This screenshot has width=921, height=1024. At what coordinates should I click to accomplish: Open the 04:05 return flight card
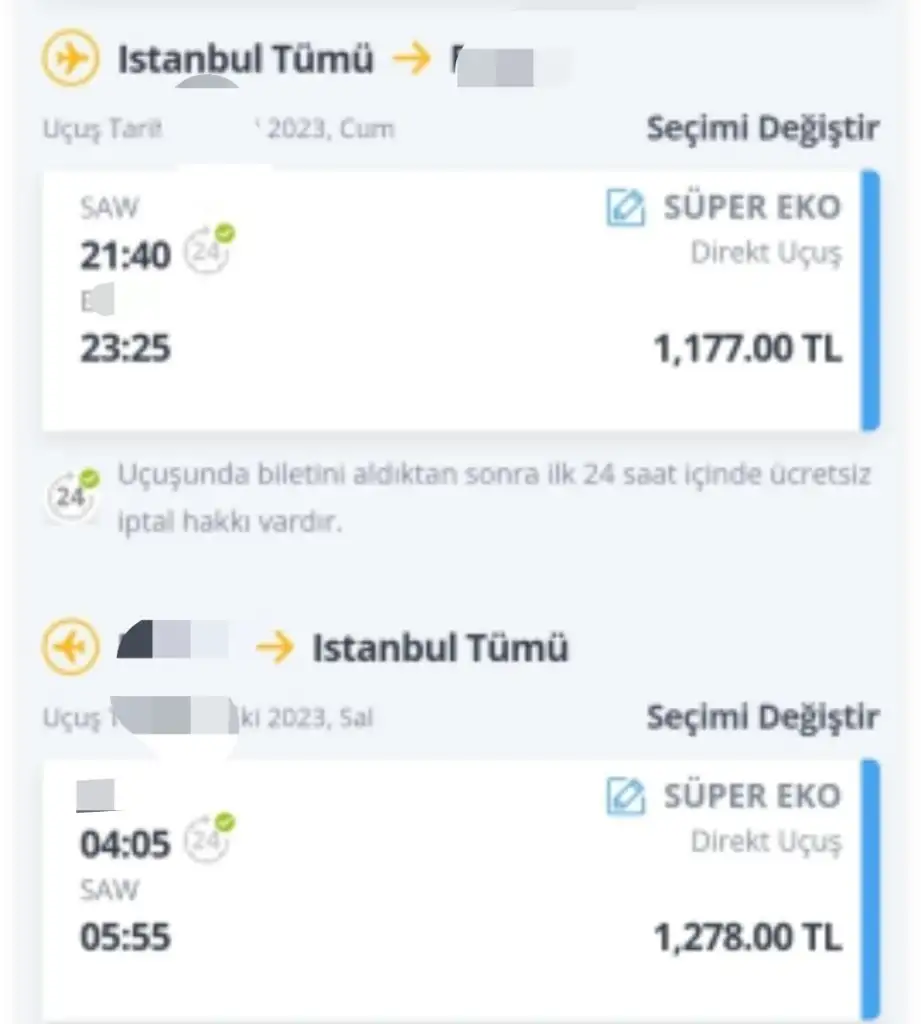point(450,888)
